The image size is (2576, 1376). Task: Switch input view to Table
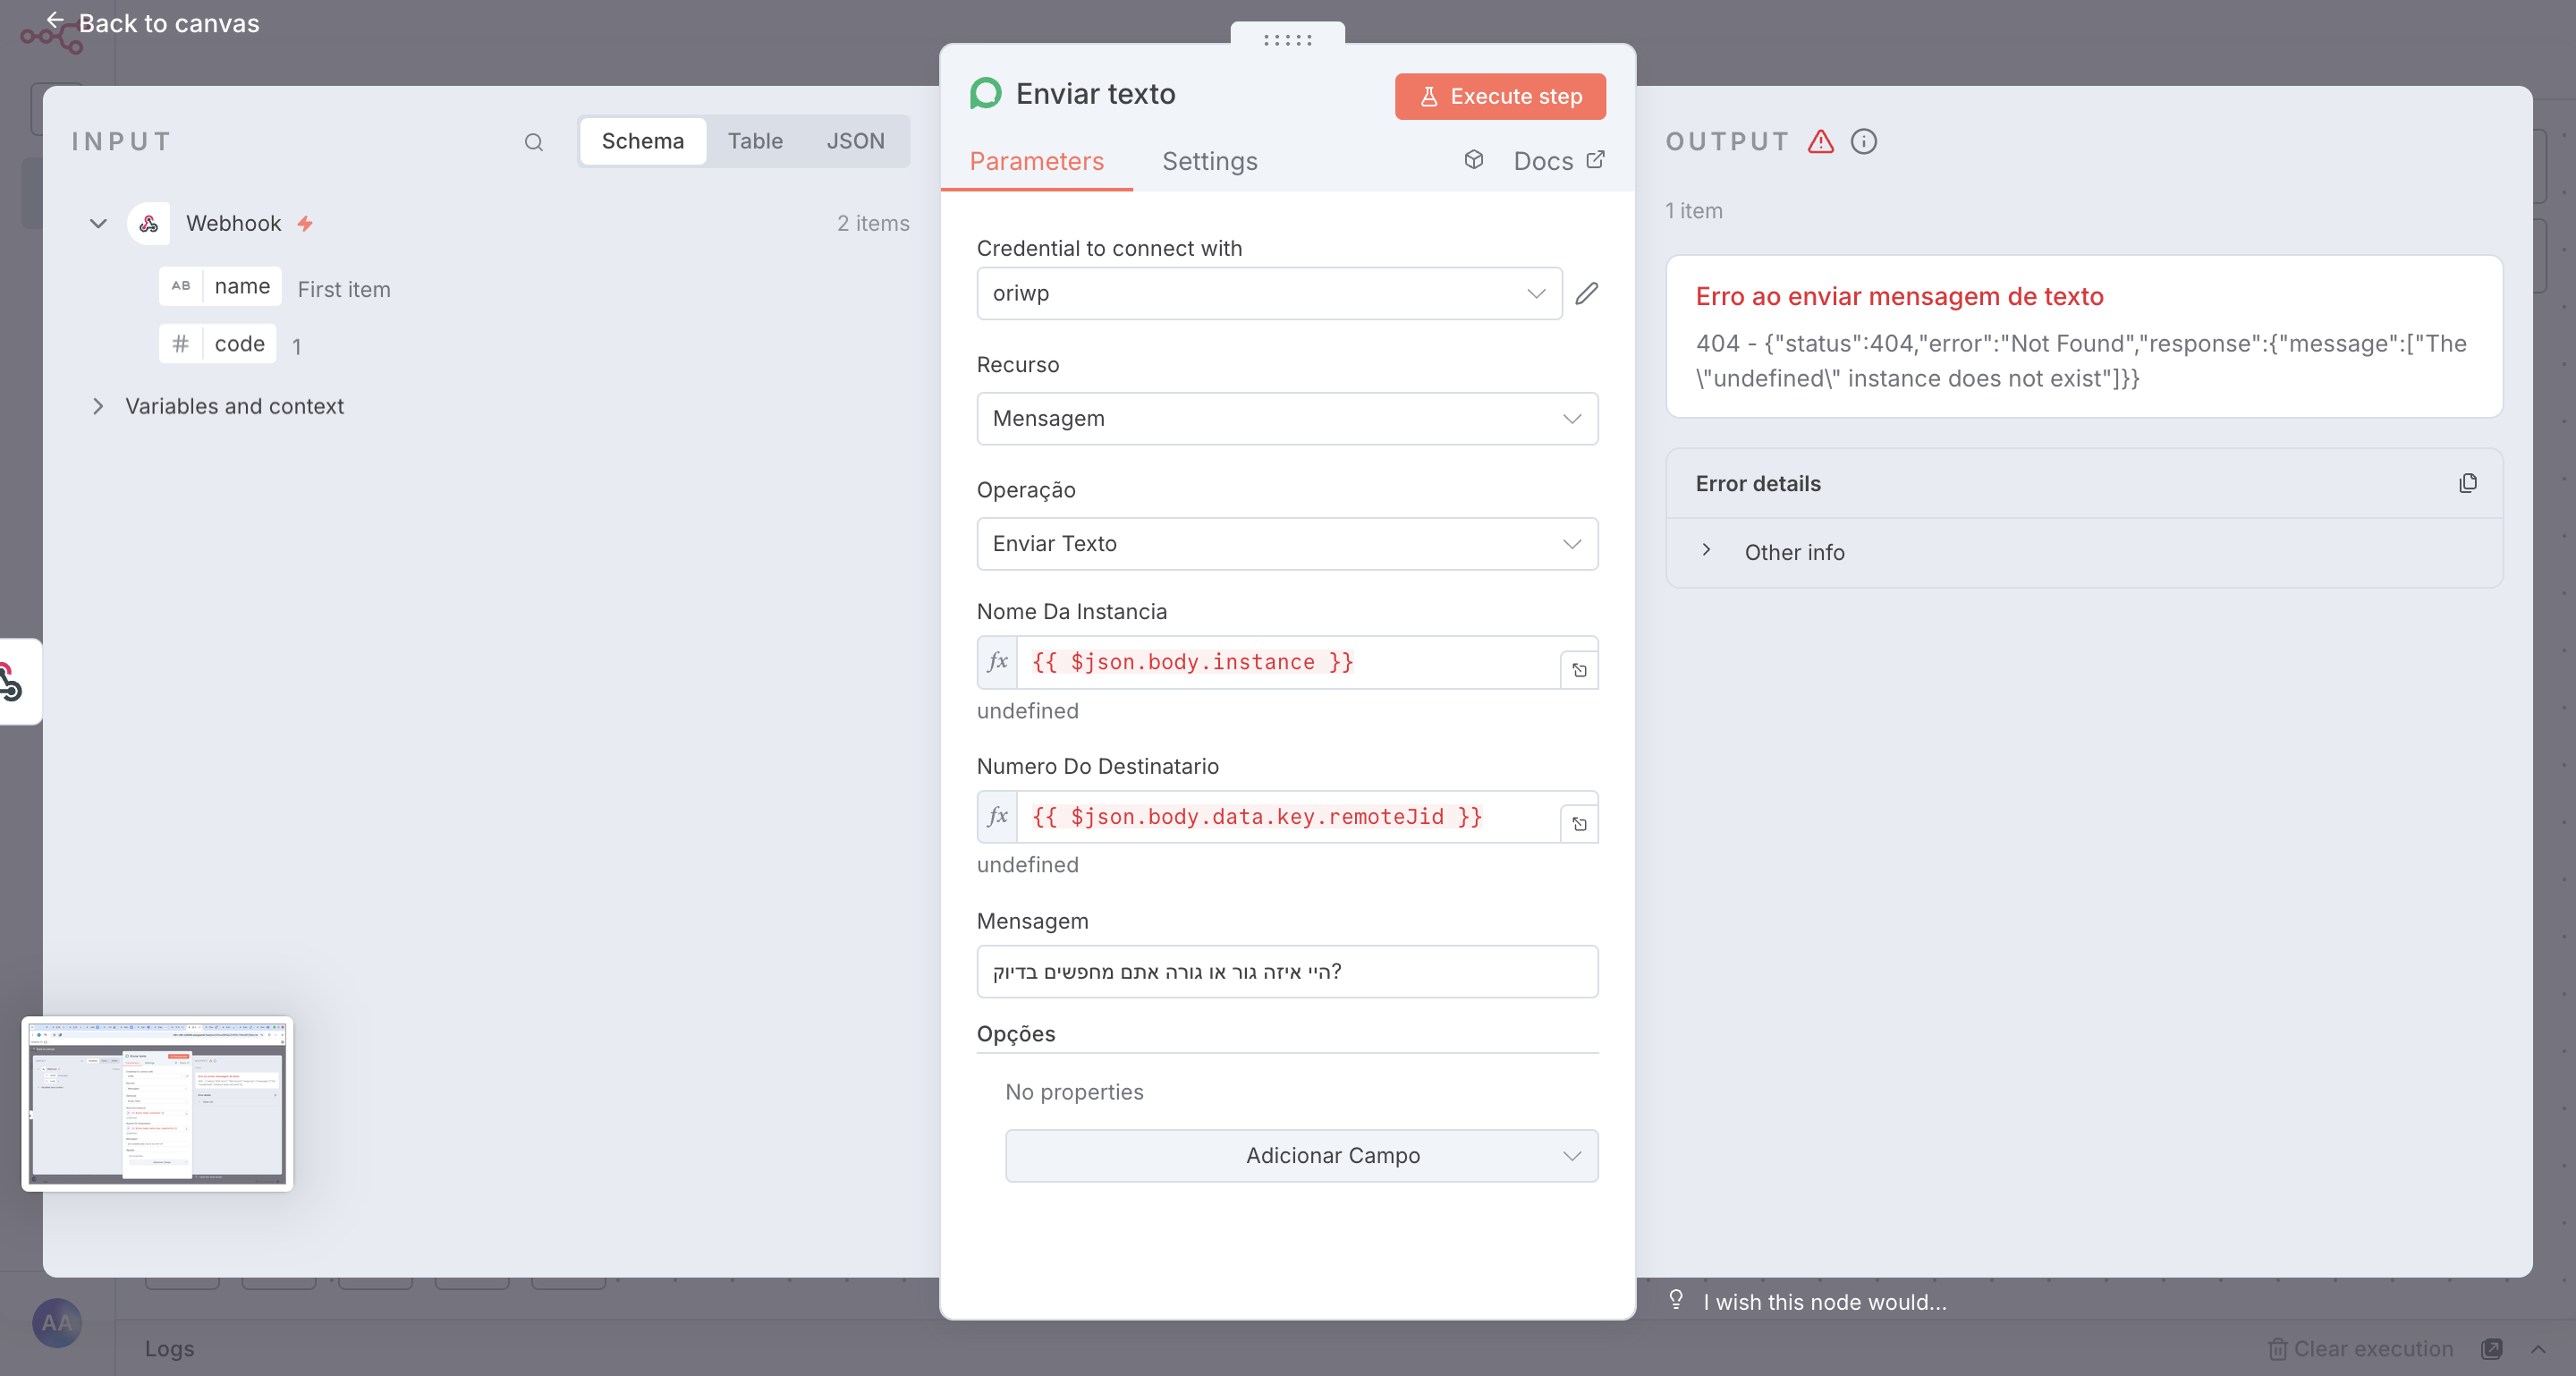(x=754, y=141)
